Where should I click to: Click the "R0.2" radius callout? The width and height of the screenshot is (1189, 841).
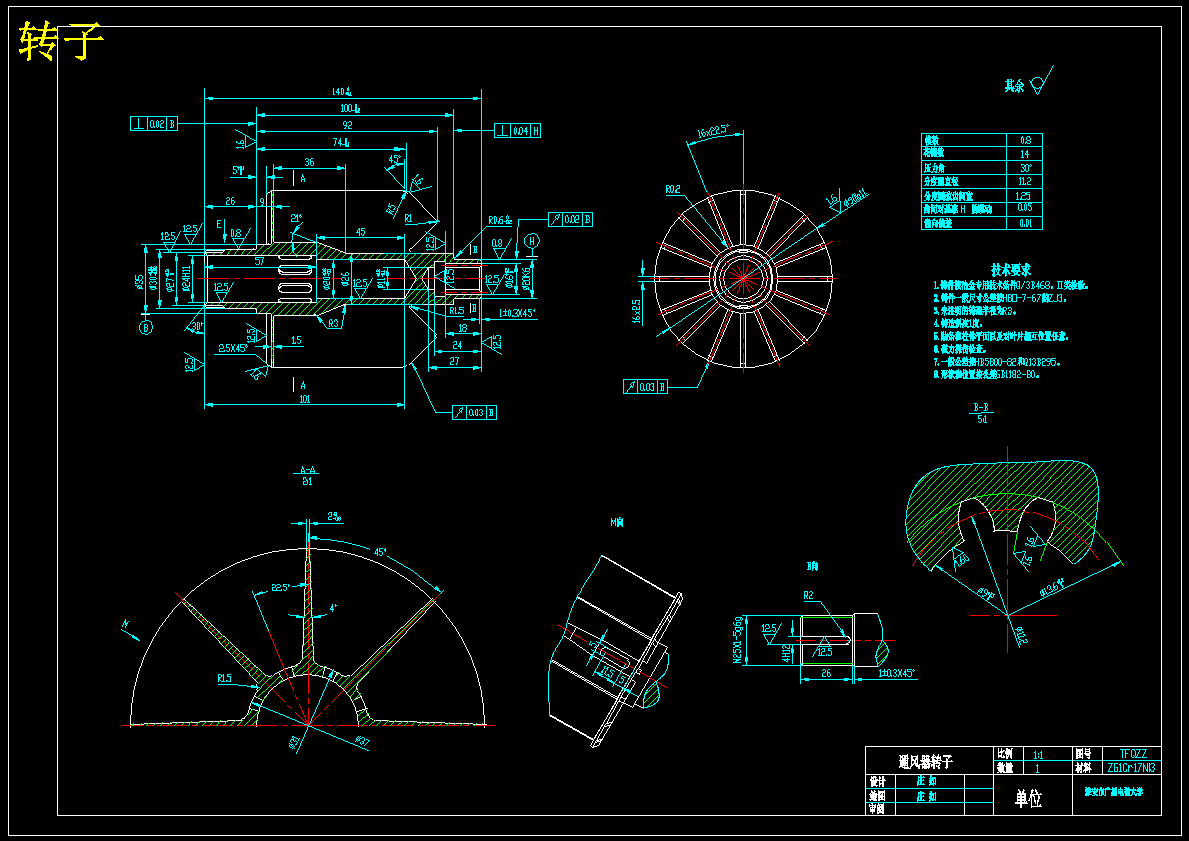click(673, 190)
